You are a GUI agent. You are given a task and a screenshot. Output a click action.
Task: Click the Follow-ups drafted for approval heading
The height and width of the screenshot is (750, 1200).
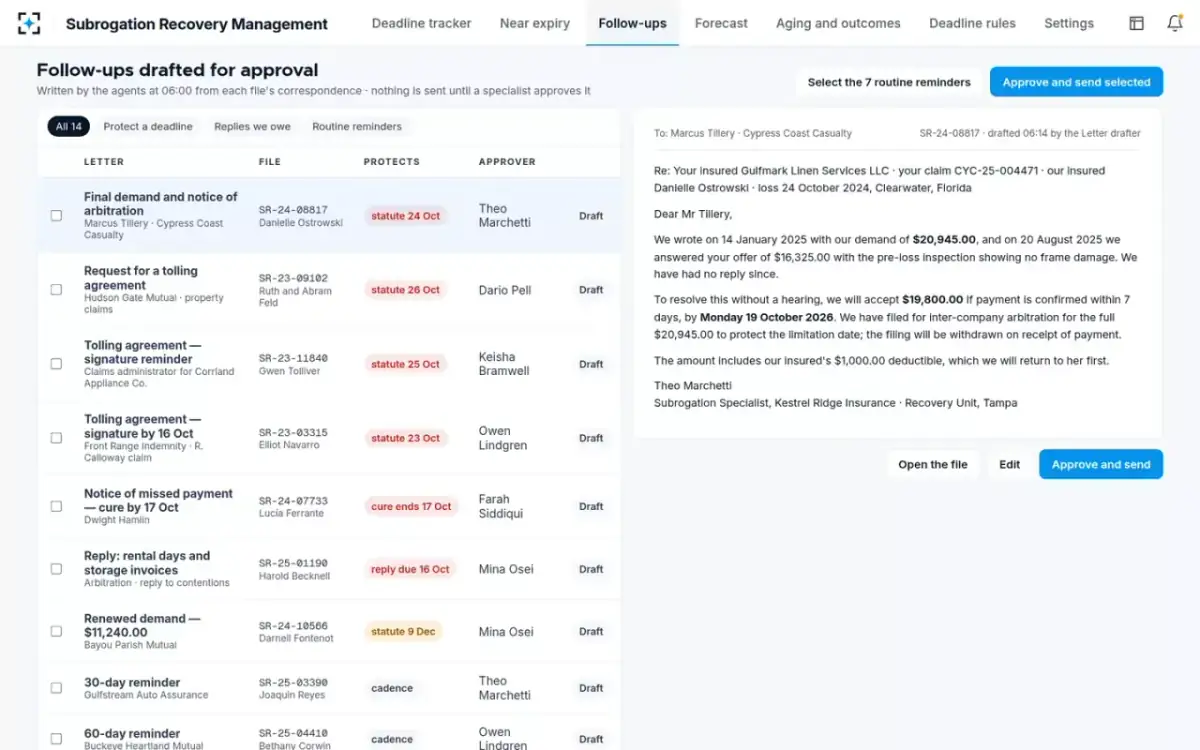177,70
